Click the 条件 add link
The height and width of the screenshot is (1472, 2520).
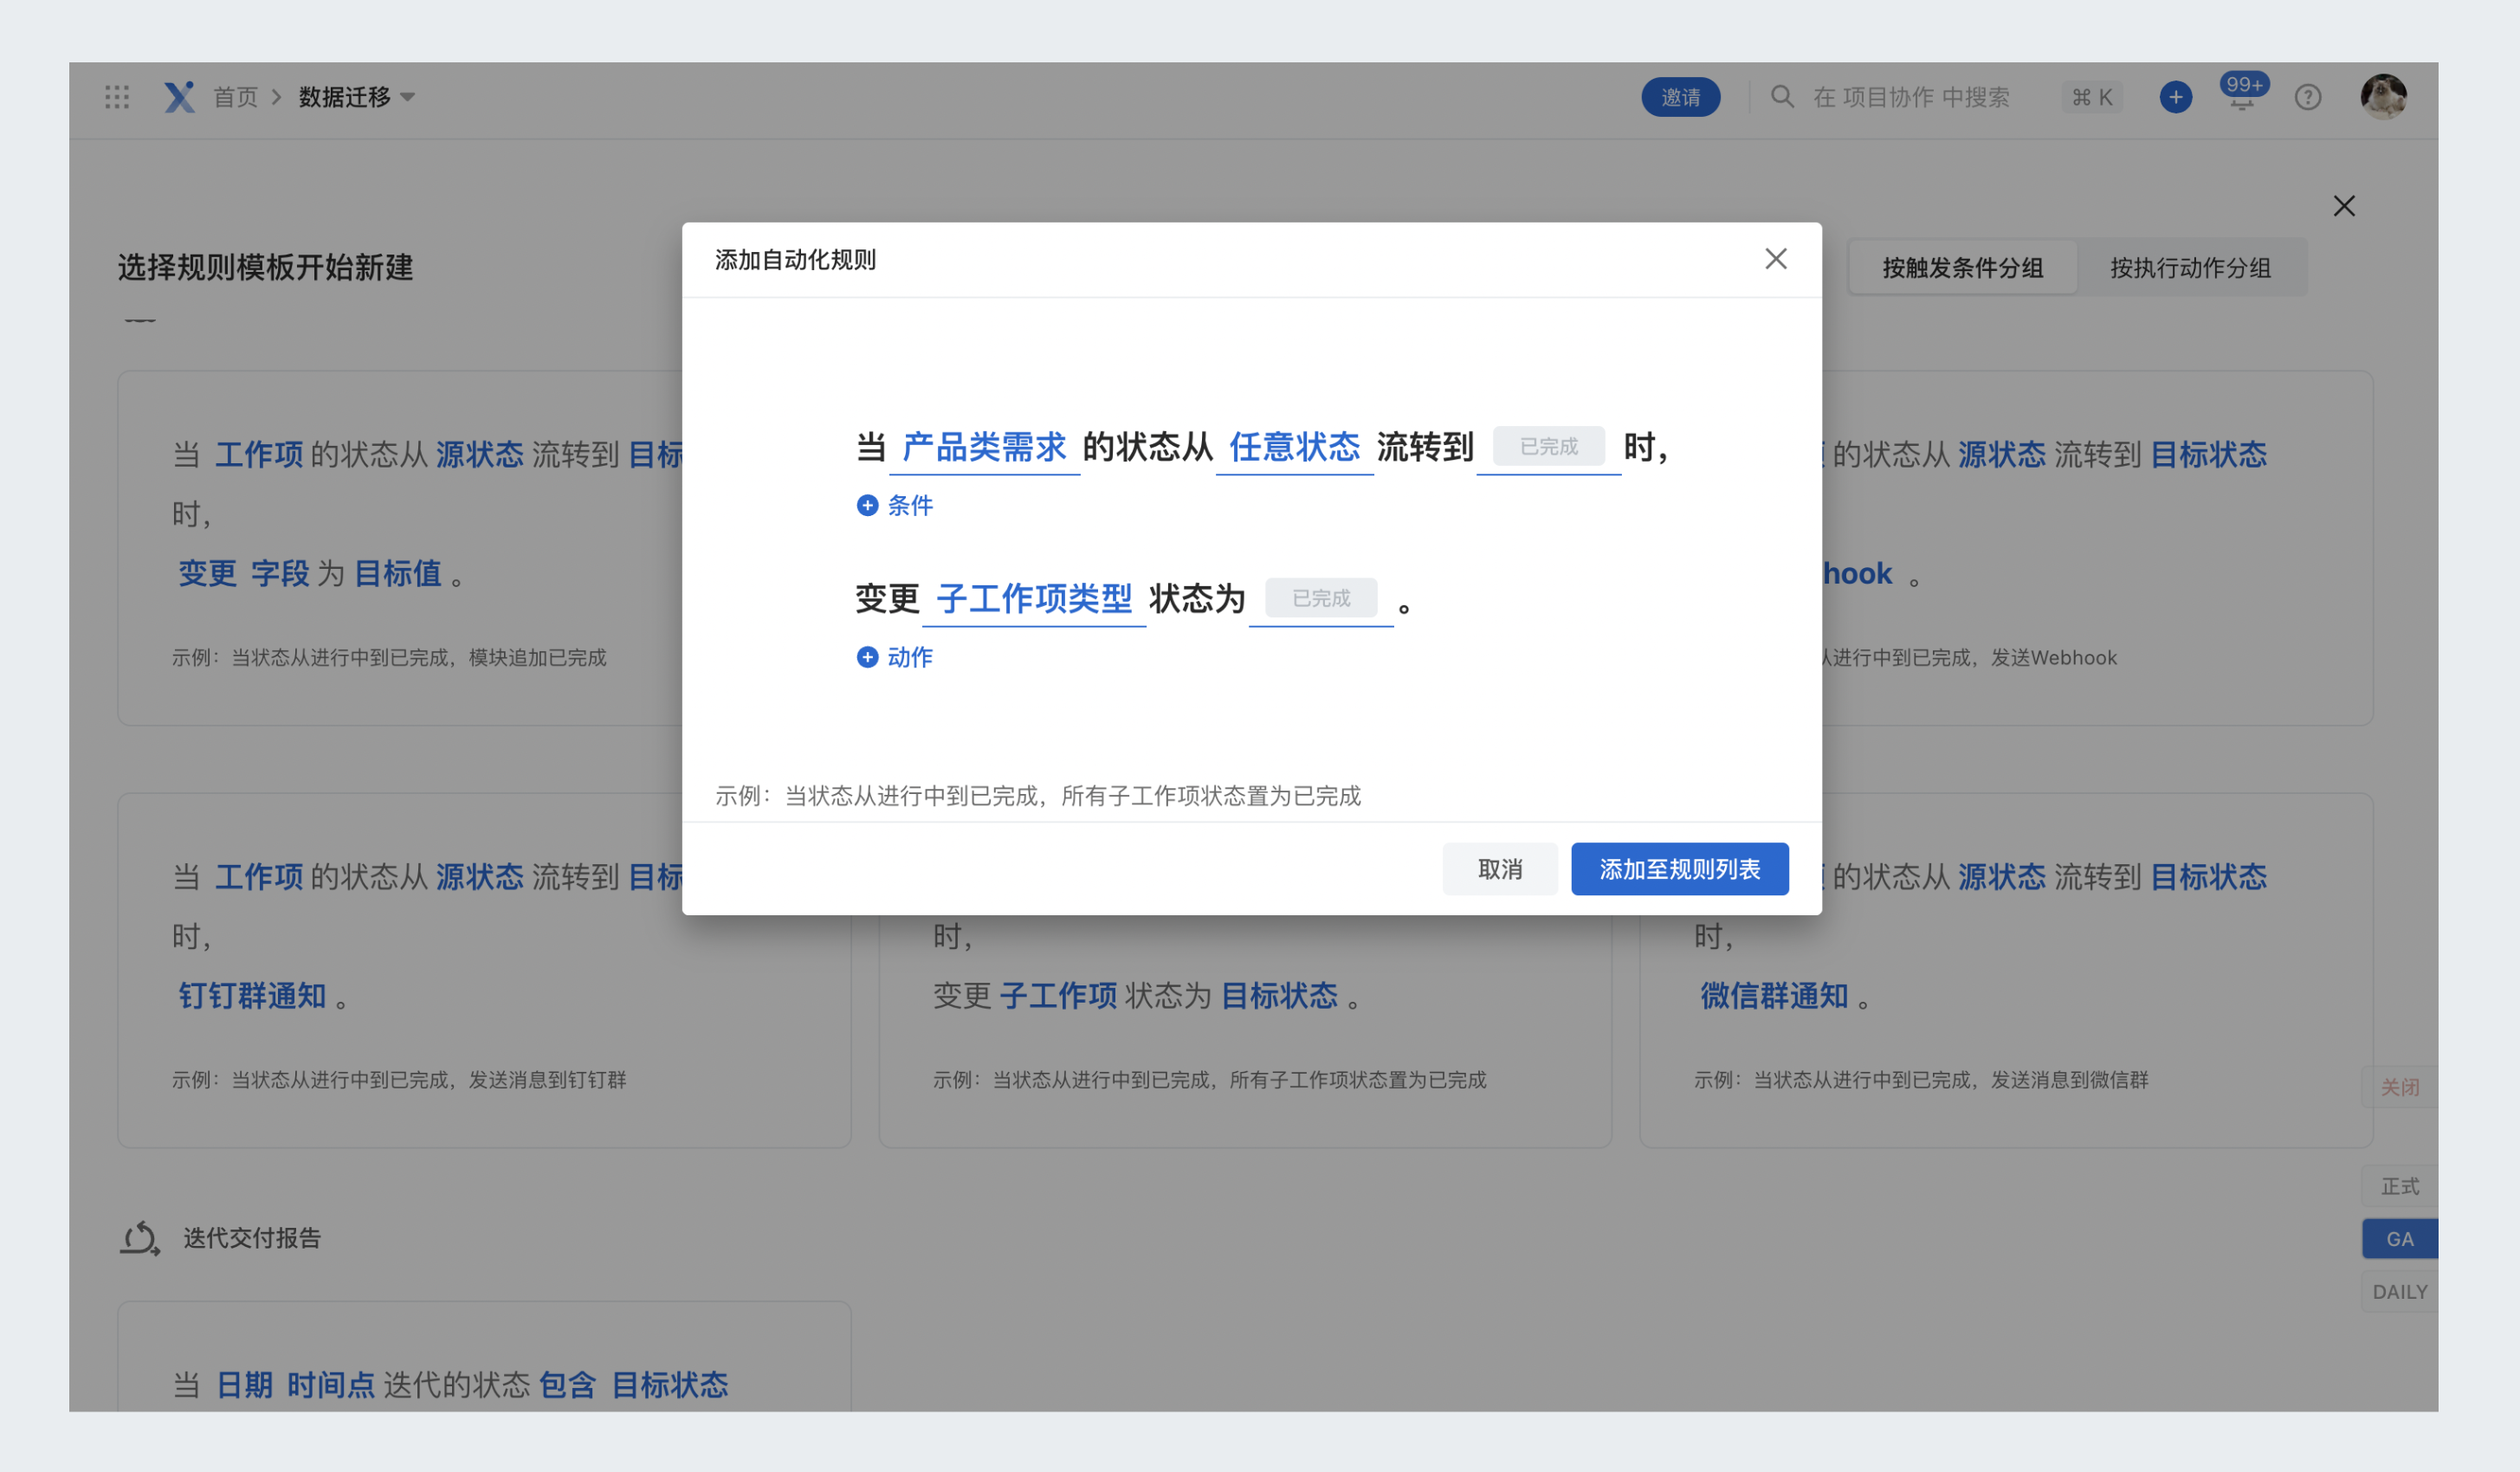tap(909, 505)
